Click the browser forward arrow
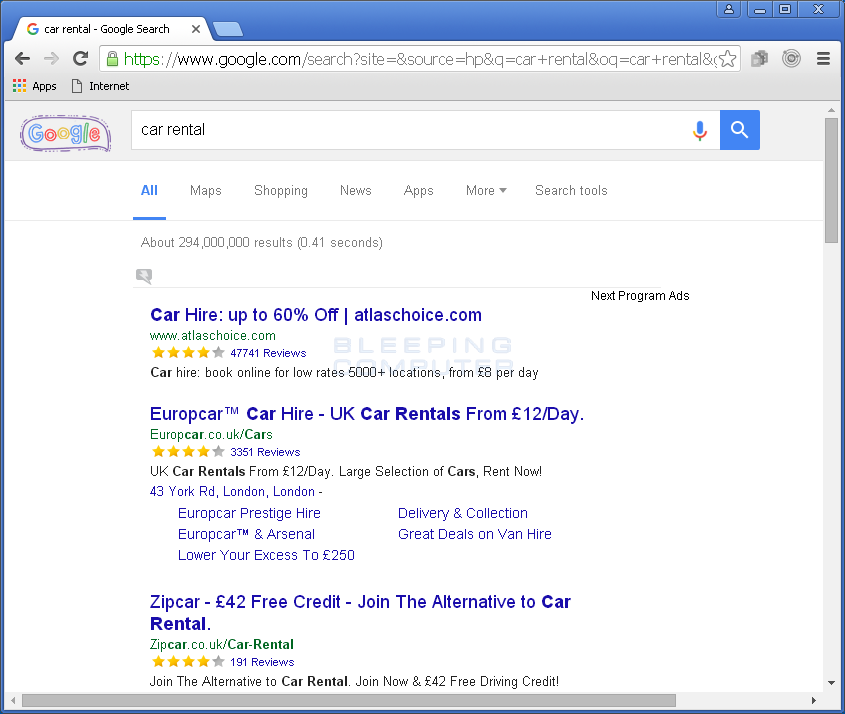845x714 pixels. point(51,58)
